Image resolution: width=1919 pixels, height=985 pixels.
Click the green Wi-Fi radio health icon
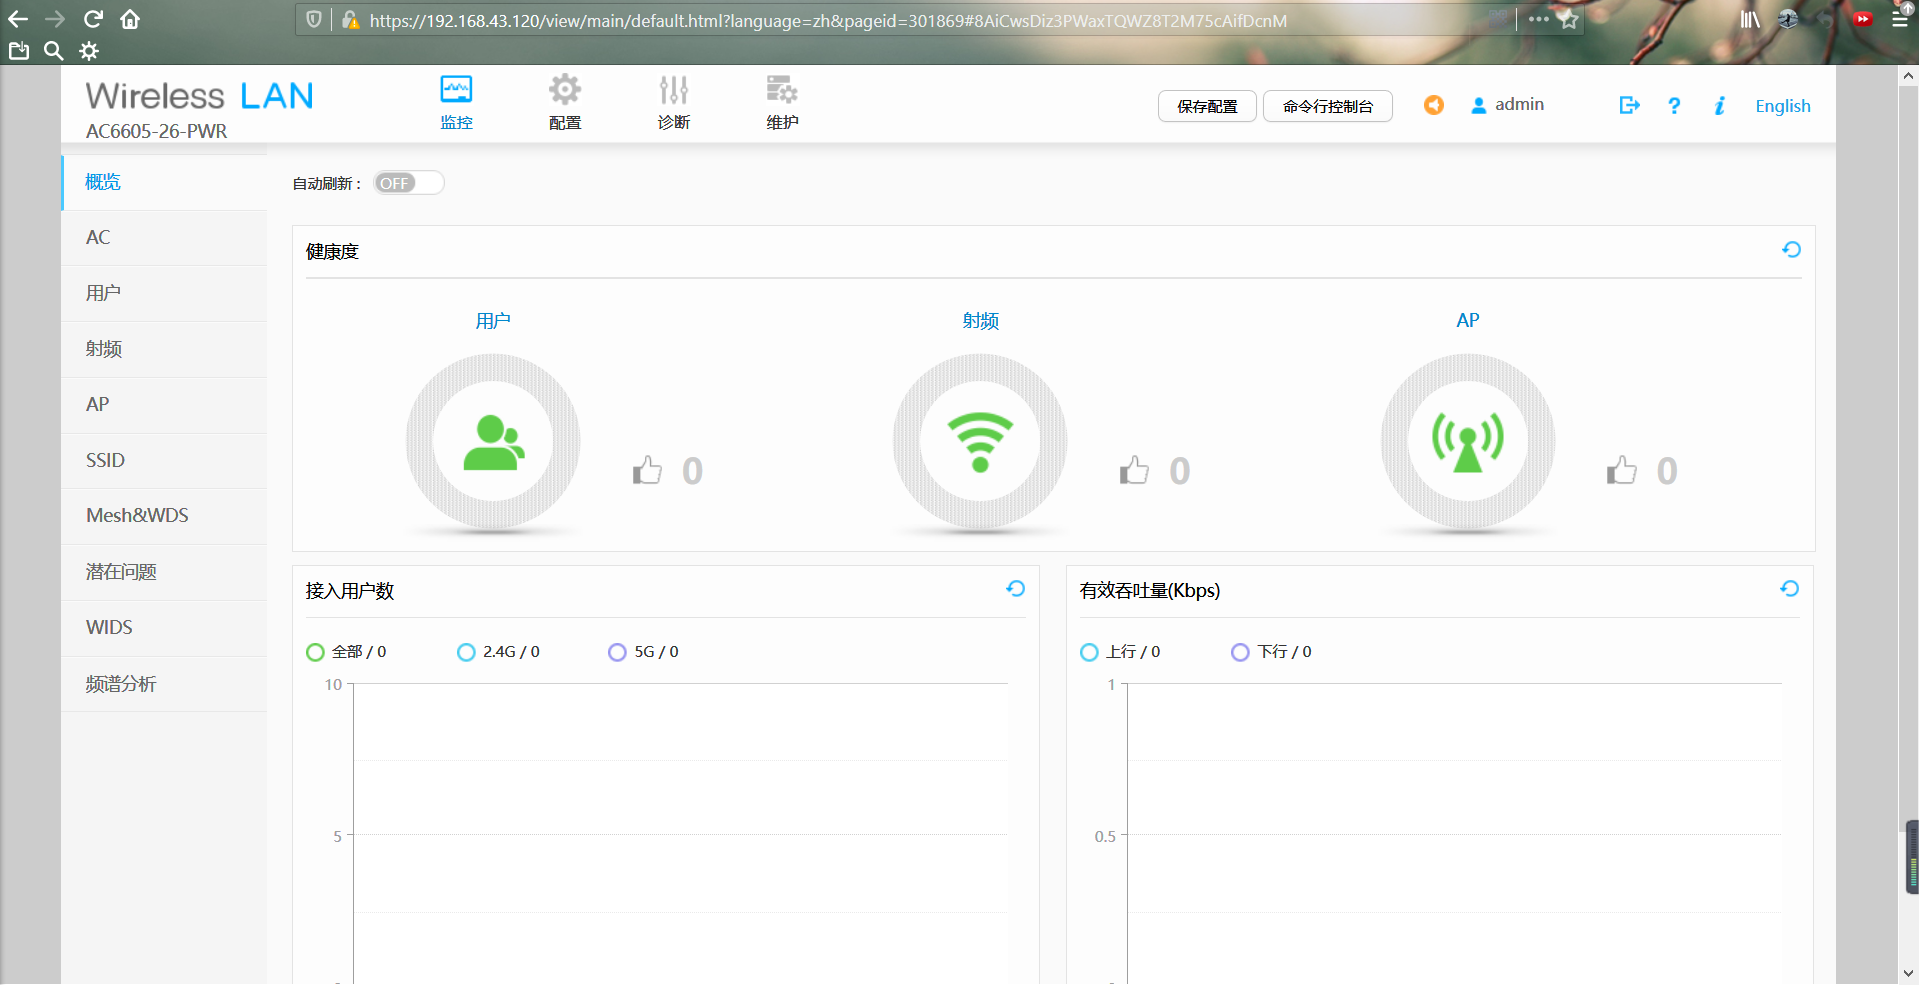(x=980, y=442)
